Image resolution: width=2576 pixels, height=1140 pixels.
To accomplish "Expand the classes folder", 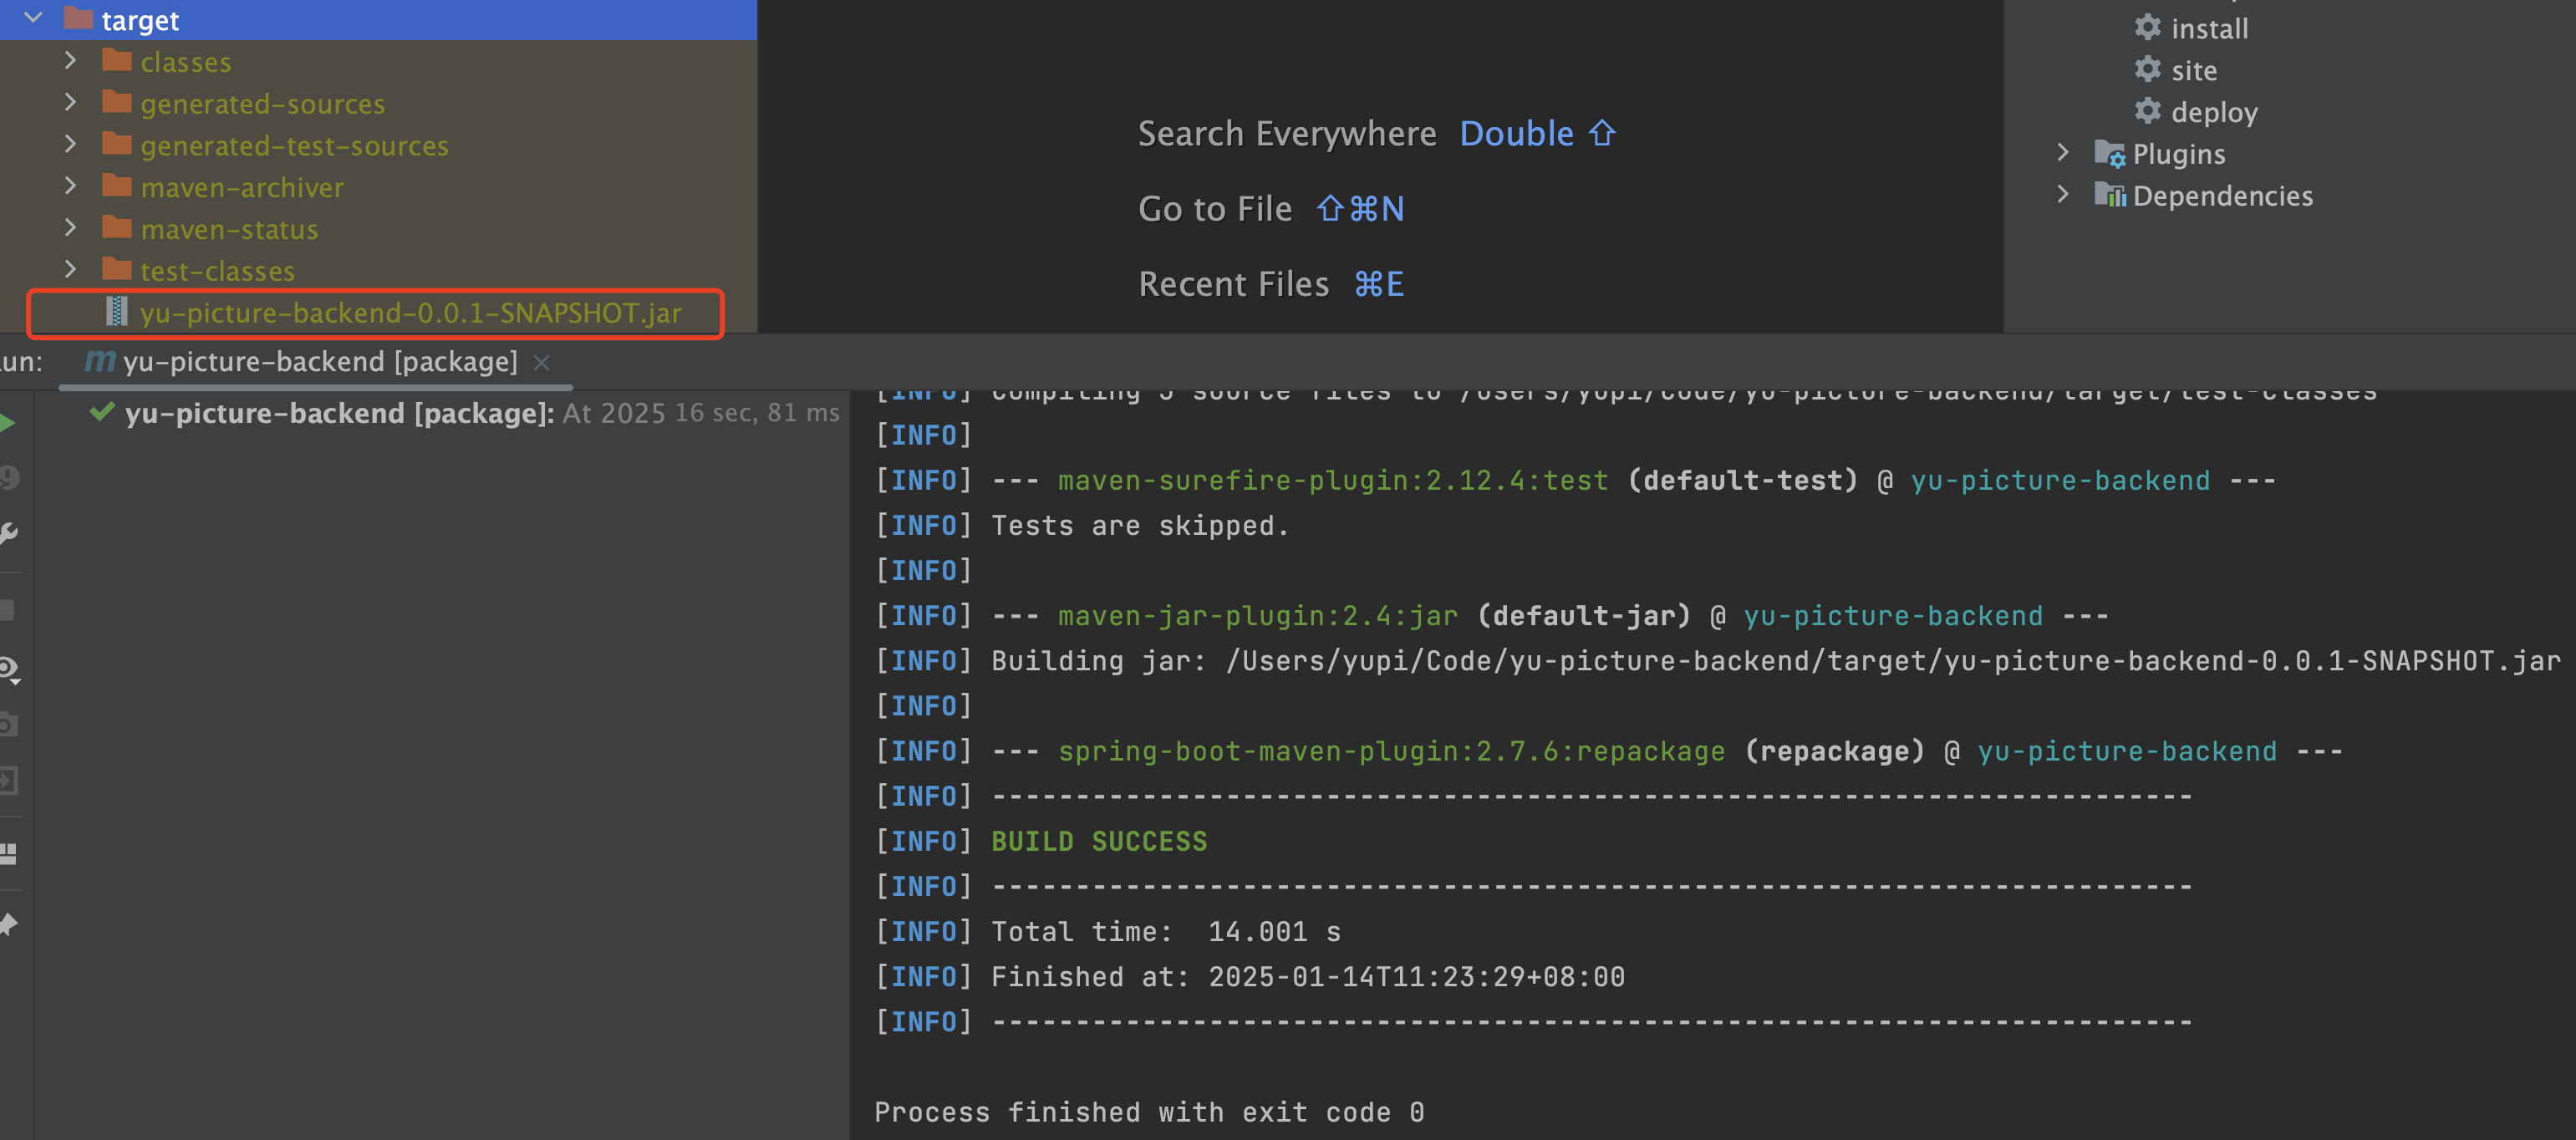I will pyautogui.click(x=70, y=61).
